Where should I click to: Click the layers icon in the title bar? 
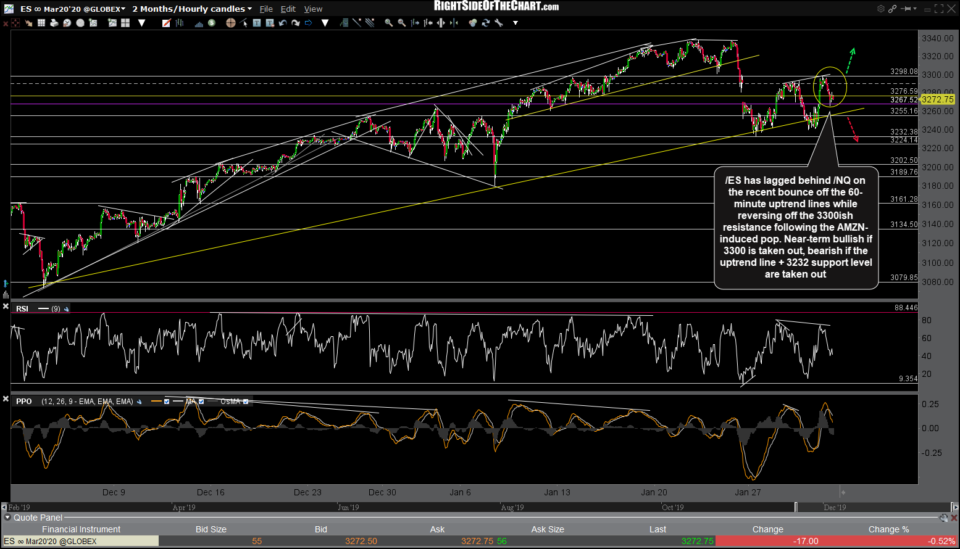click(880, 9)
